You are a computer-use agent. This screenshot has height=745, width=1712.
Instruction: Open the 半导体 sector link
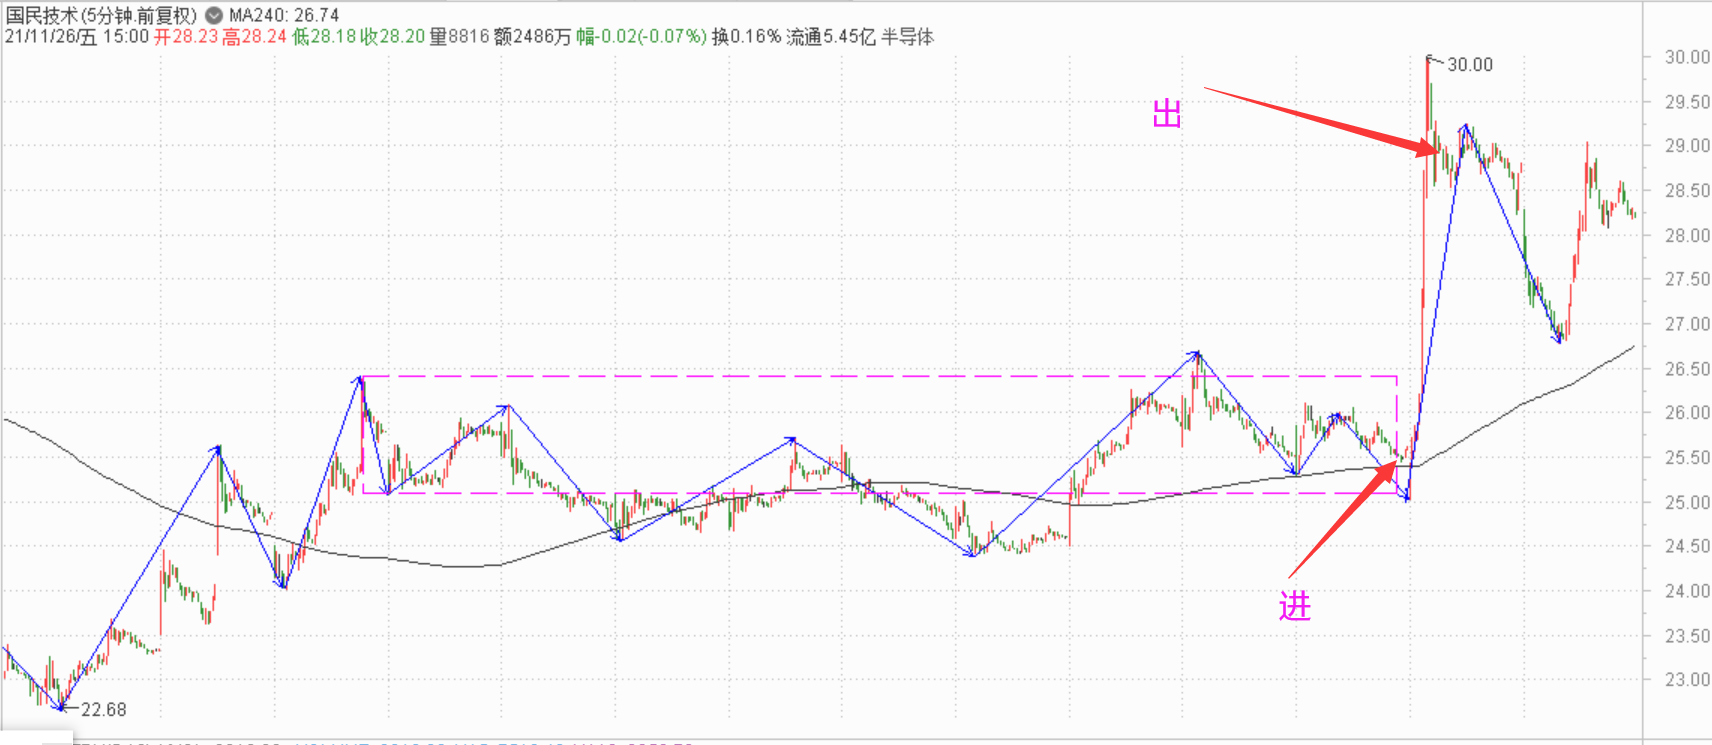(907, 37)
